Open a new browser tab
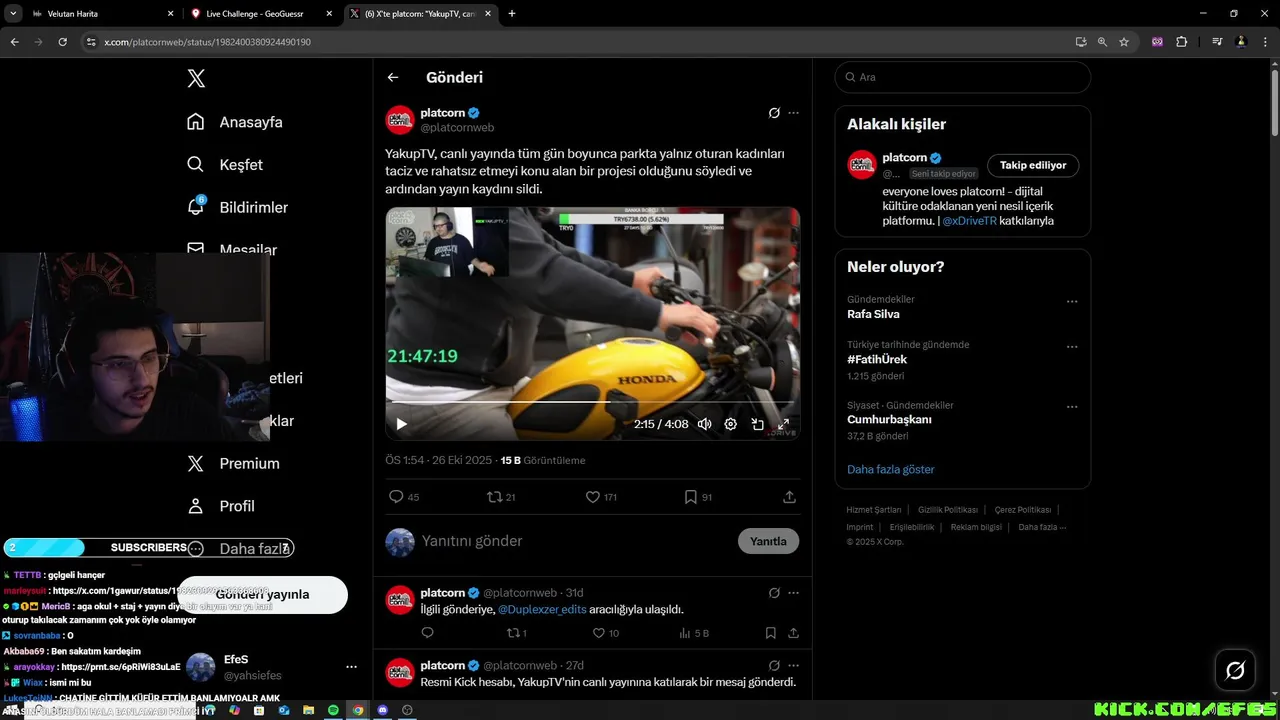 coord(512,14)
